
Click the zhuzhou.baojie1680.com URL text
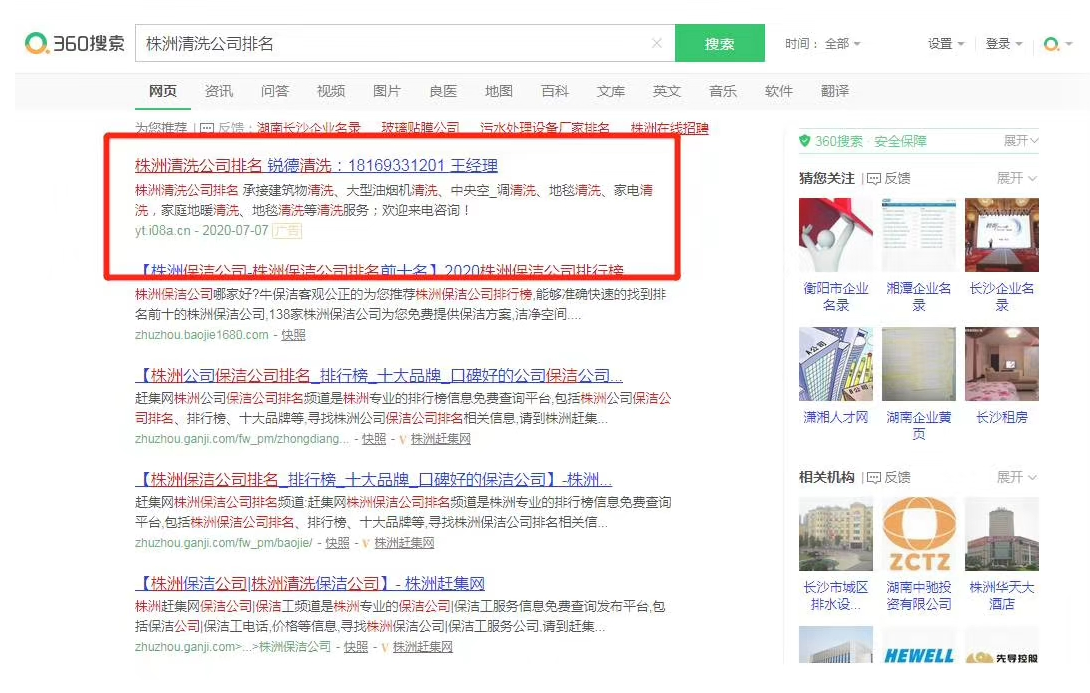202,335
